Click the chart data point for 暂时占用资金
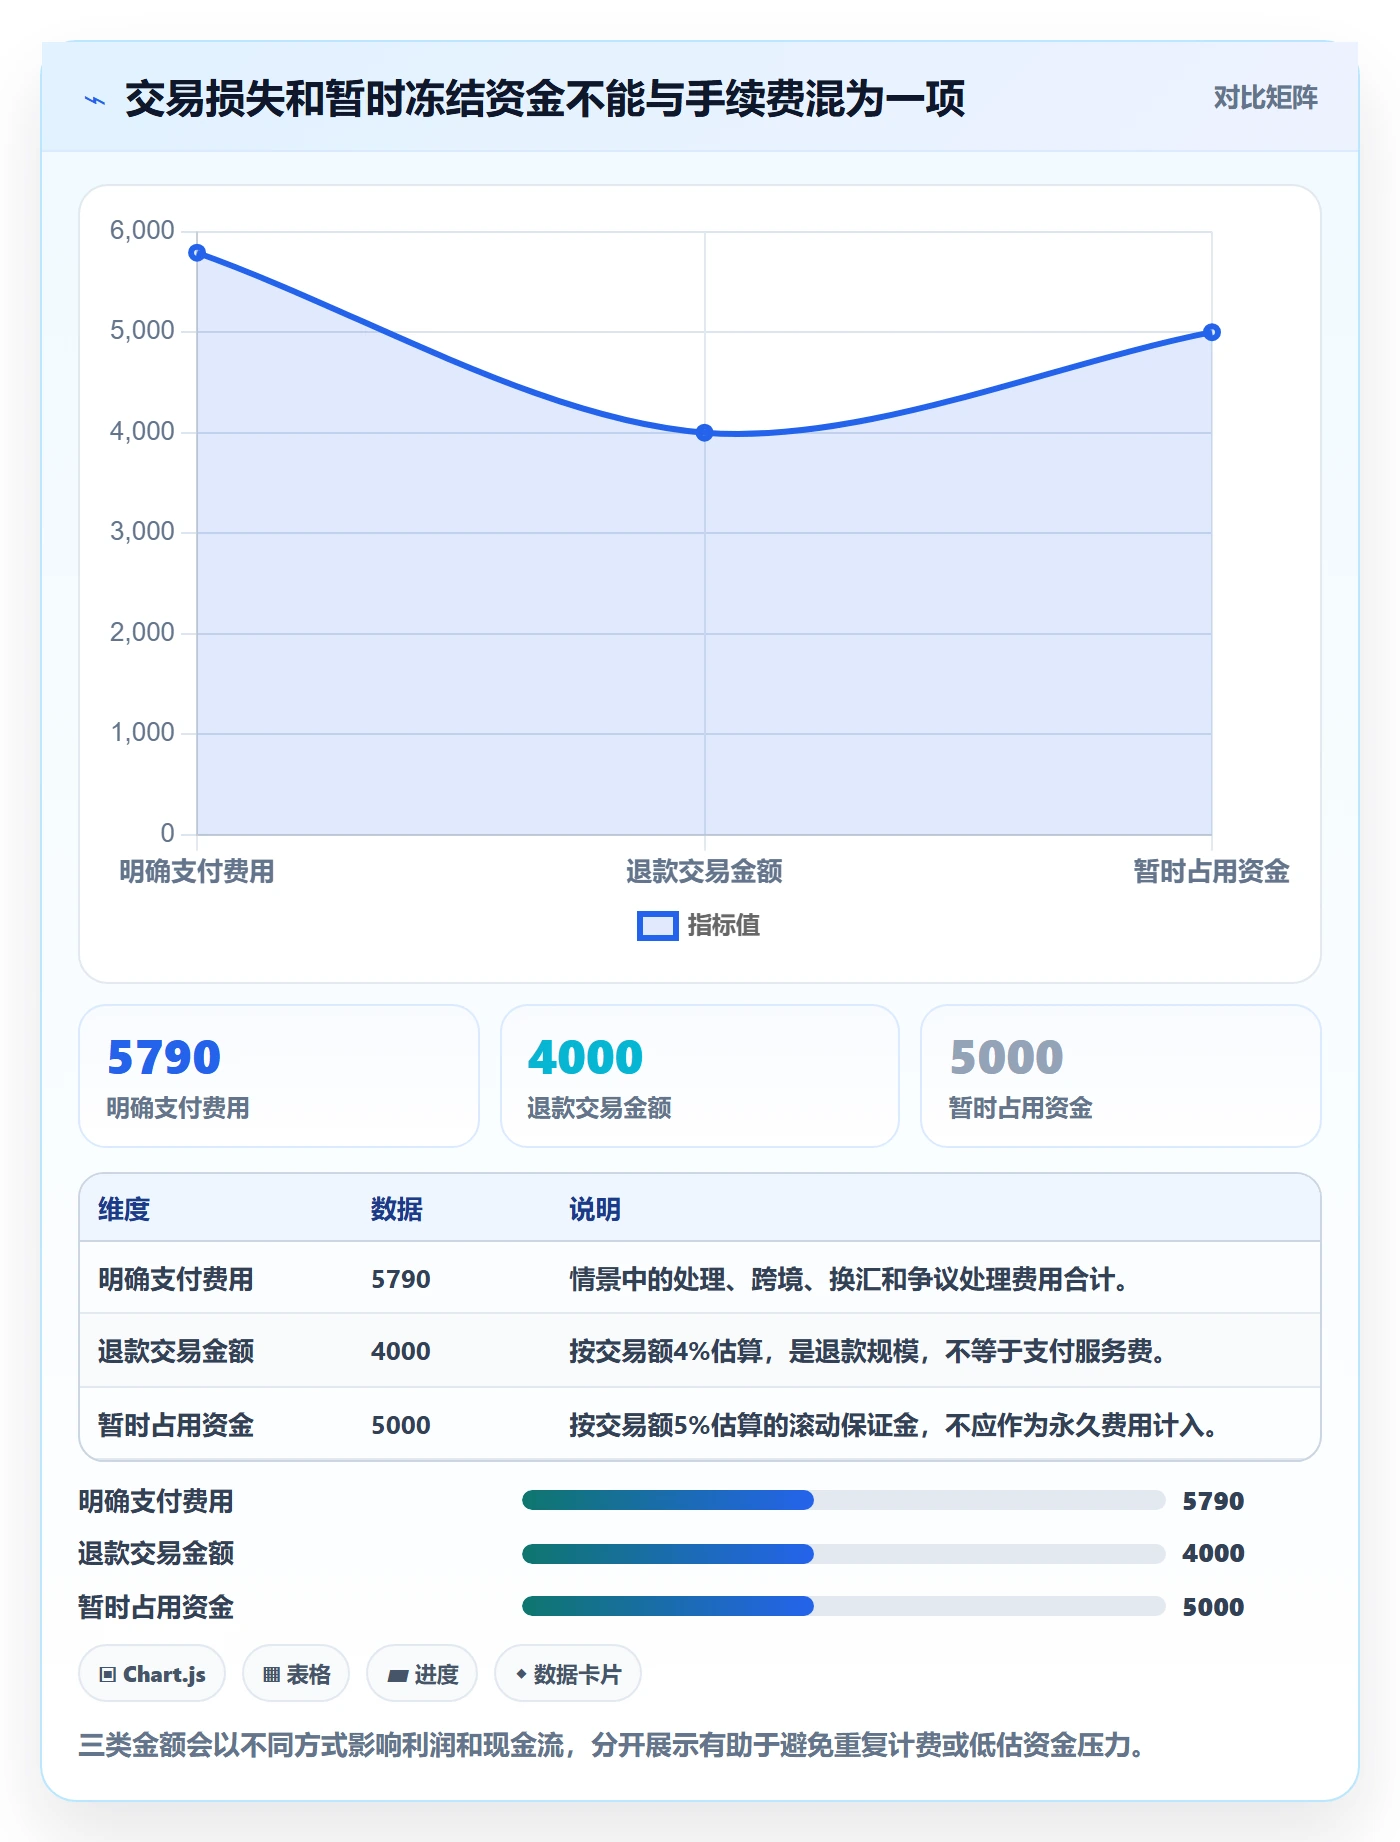Screen dimensions: 1400x1842 tap(1211, 332)
